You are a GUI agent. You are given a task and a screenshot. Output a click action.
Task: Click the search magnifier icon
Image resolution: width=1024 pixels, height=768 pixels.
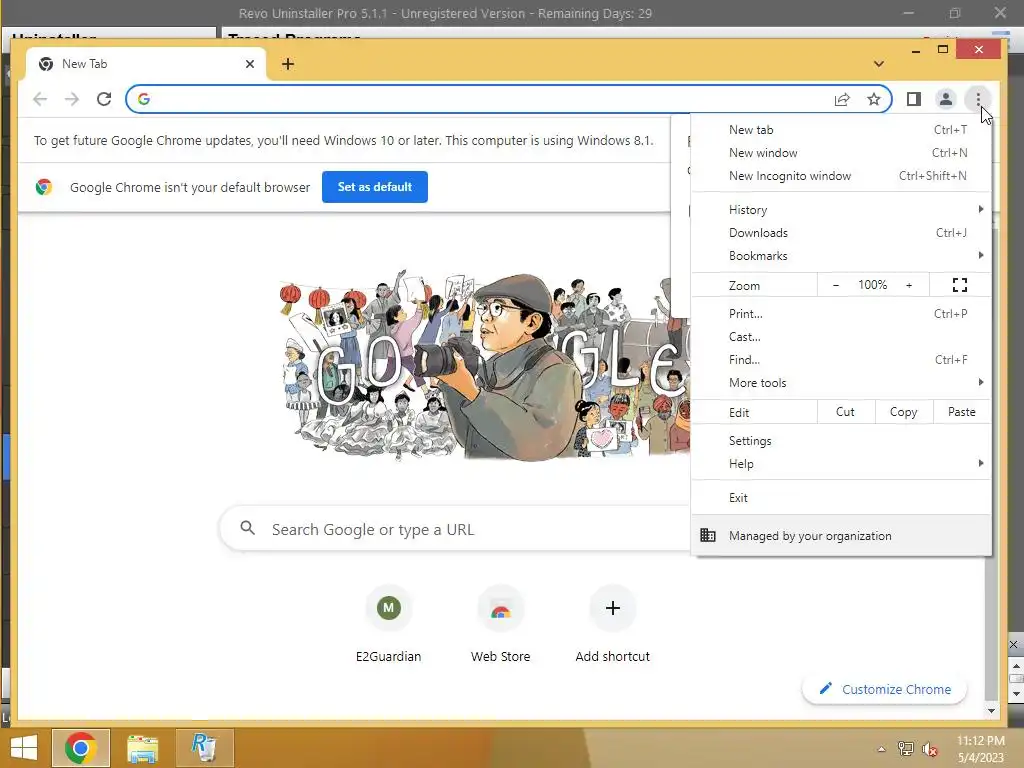(247, 528)
